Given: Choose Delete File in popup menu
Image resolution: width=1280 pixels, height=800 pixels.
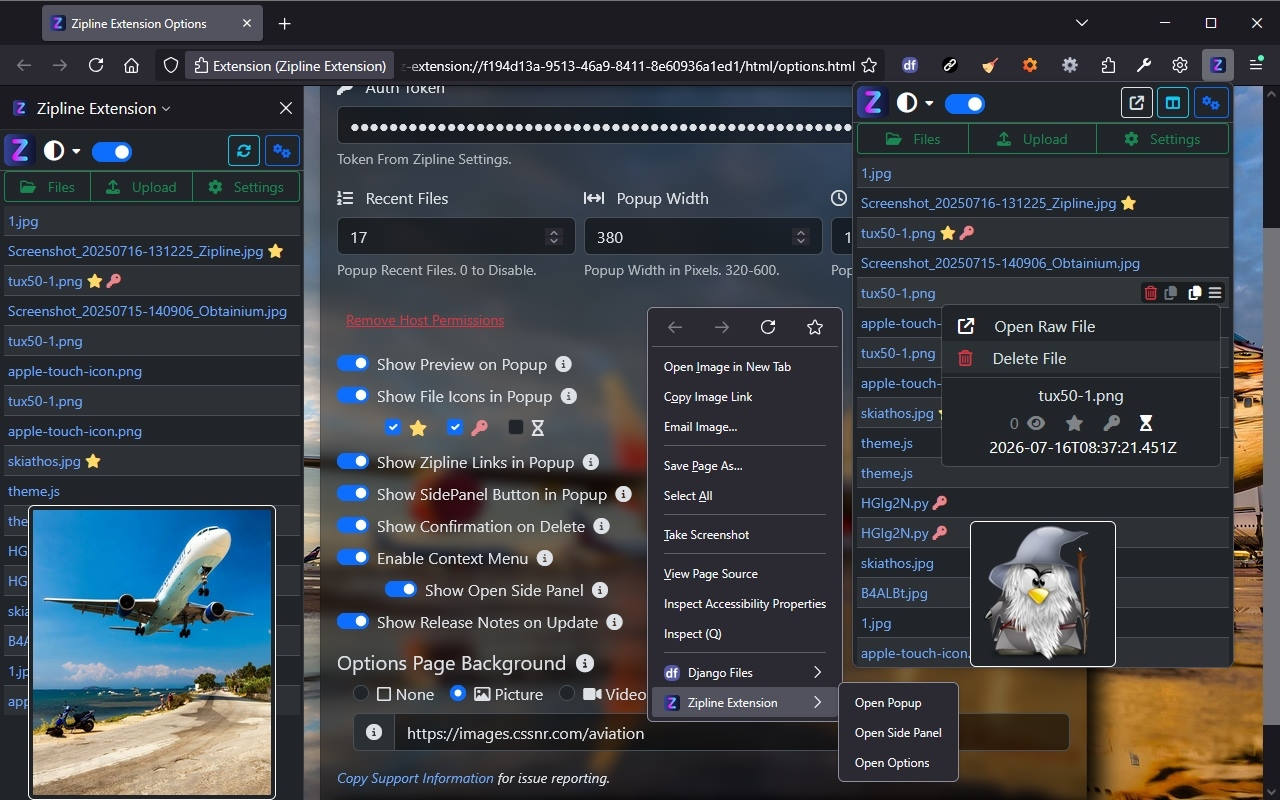Looking at the screenshot, I should [x=1081, y=358].
